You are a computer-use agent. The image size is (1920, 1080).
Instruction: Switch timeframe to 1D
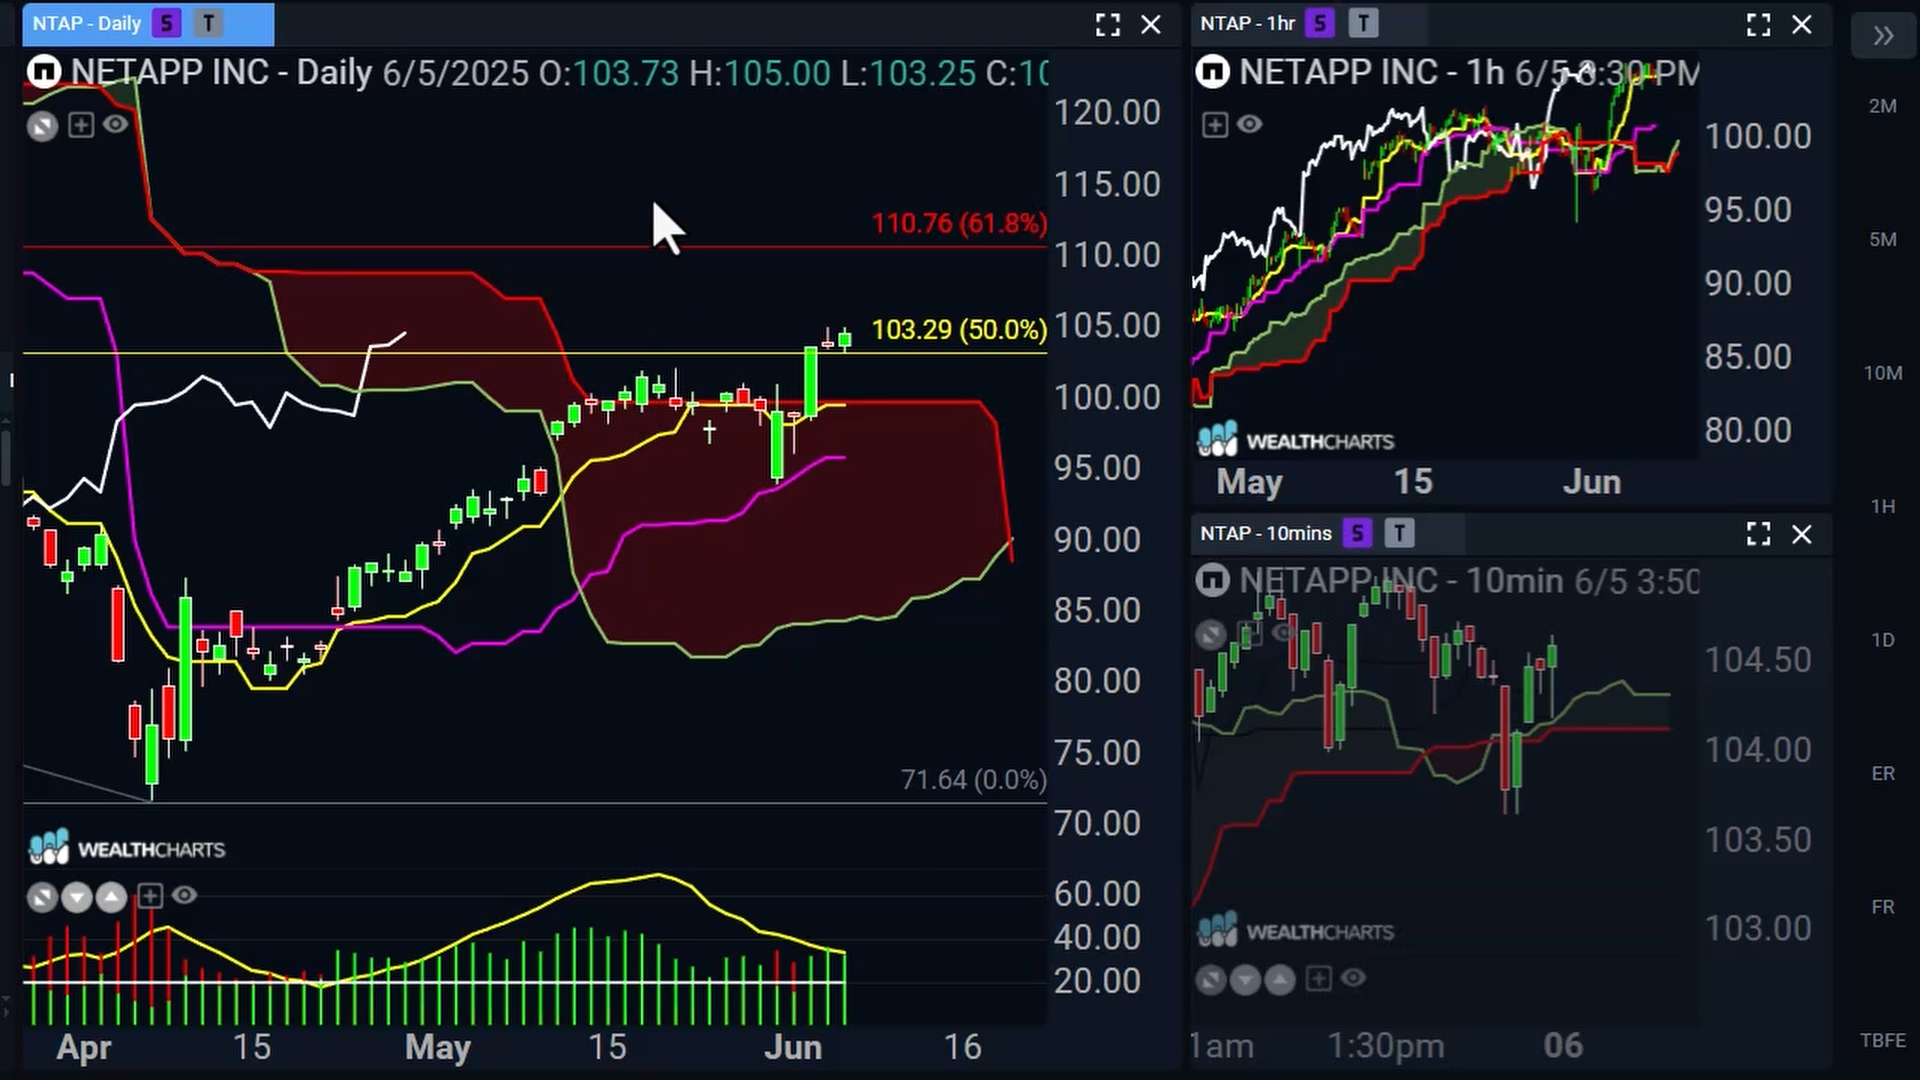(x=1883, y=640)
